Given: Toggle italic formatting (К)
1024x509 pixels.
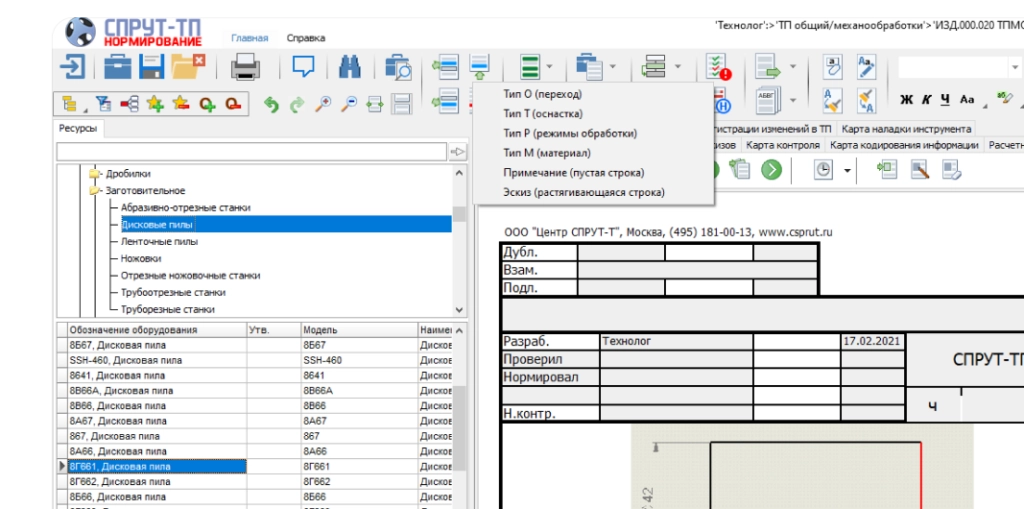Looking at the screenshot, I should (927, 100).
